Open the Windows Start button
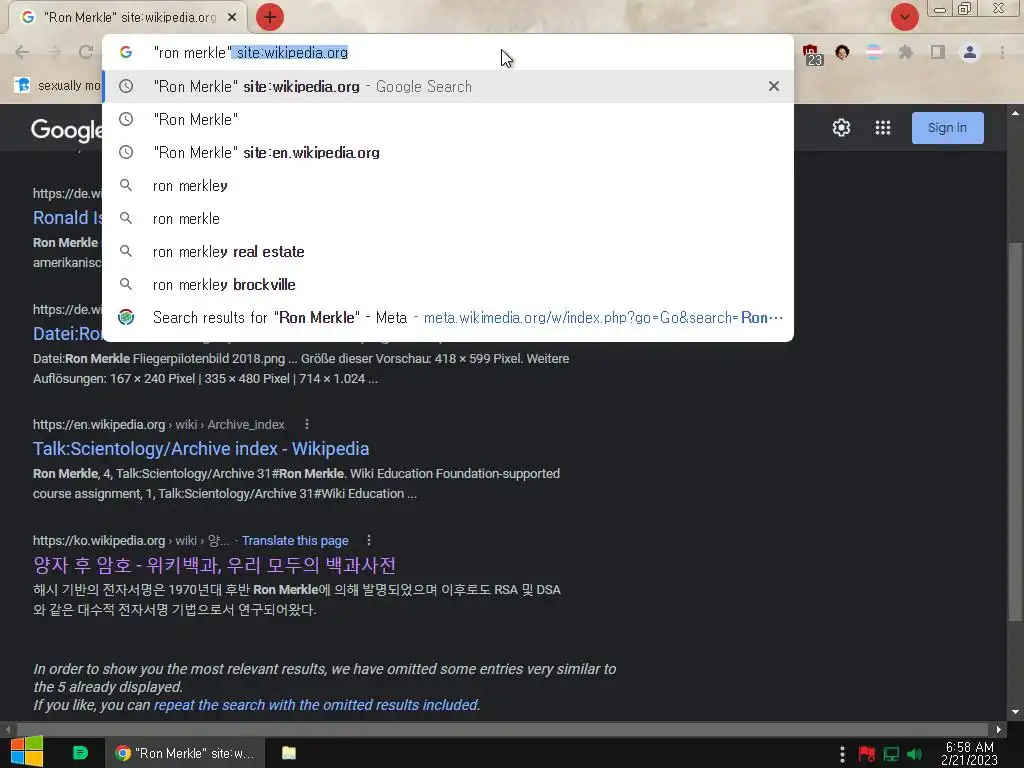Viewport: 1024px width, 768px height. point(27,752)
